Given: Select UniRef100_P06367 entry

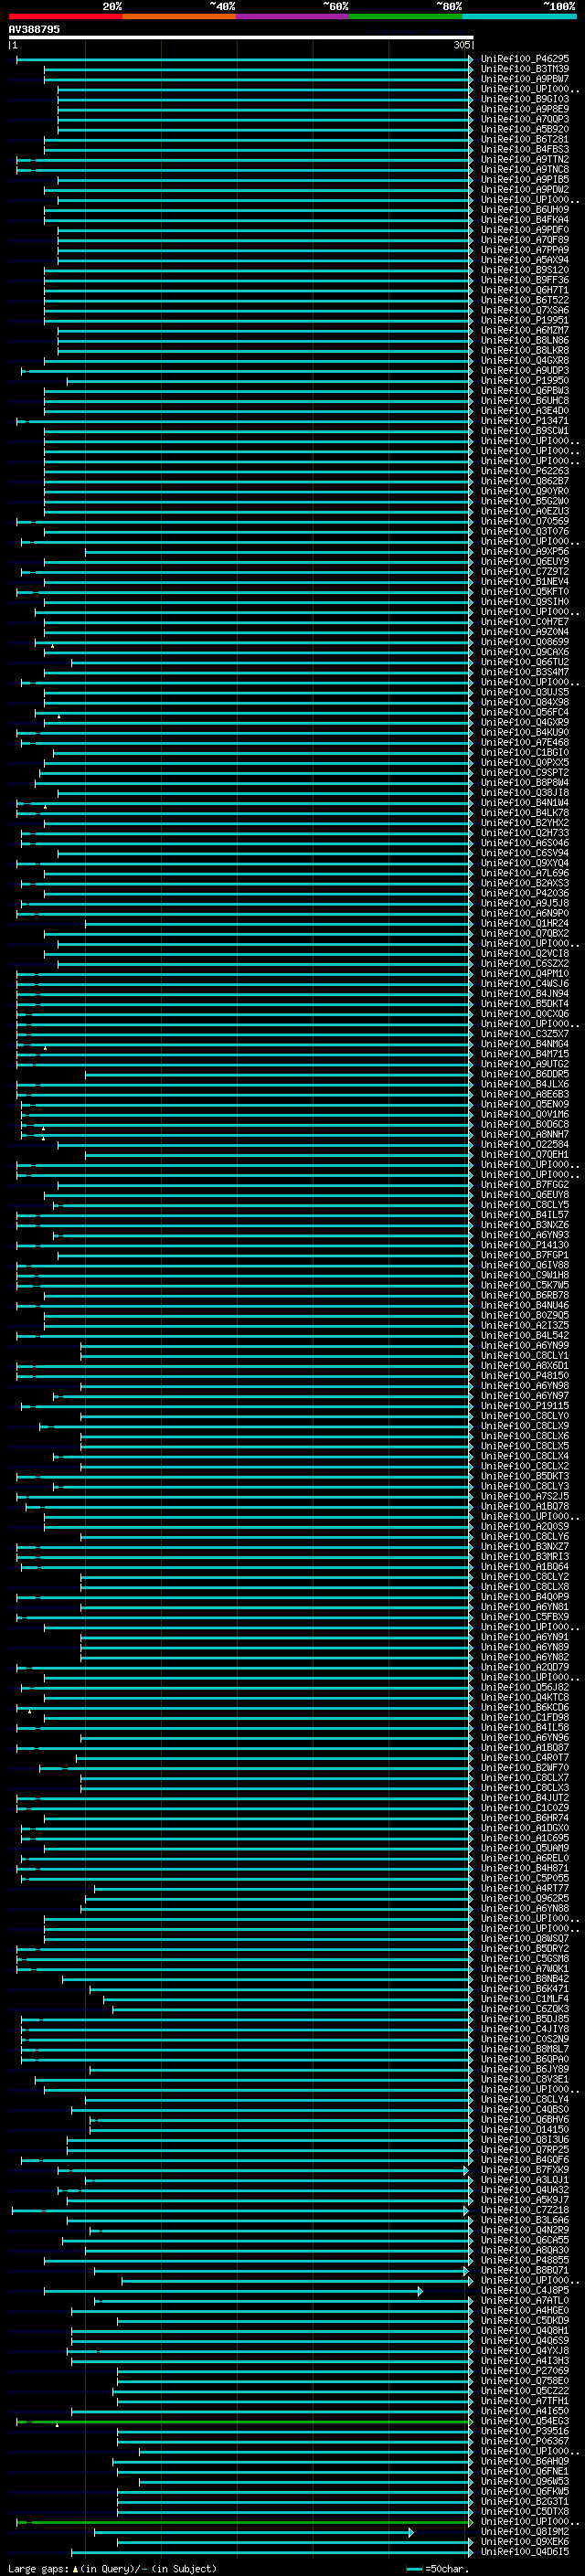Looking at the screenshot, I should (525, 2442).
